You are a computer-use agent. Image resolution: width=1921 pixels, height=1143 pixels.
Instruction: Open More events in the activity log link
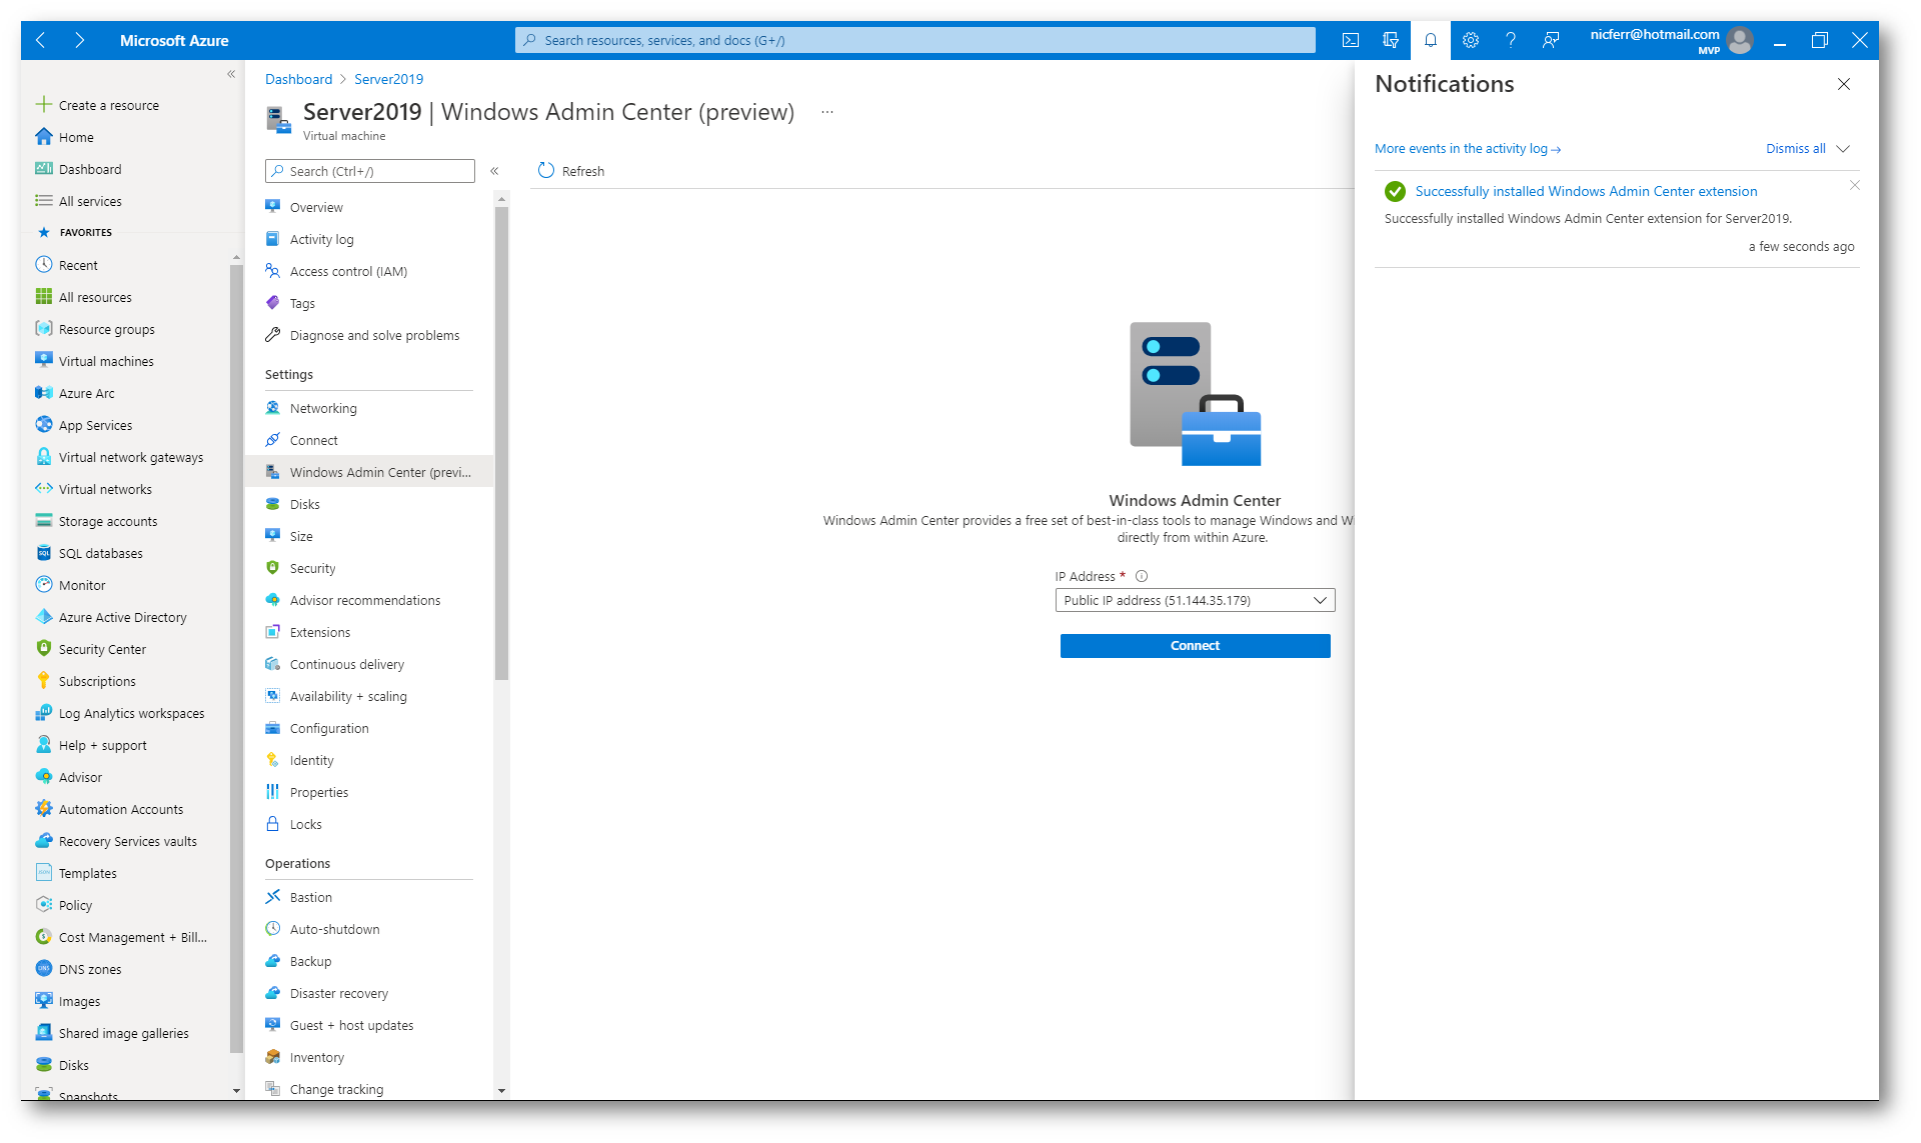(1467, 149)
